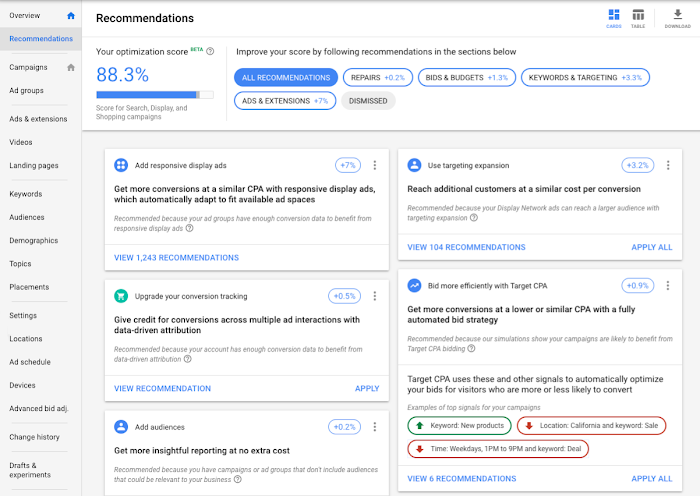The image size is (700, 496).
Task: Open Campaigns in the sidebar
Action: pos(29,68)
